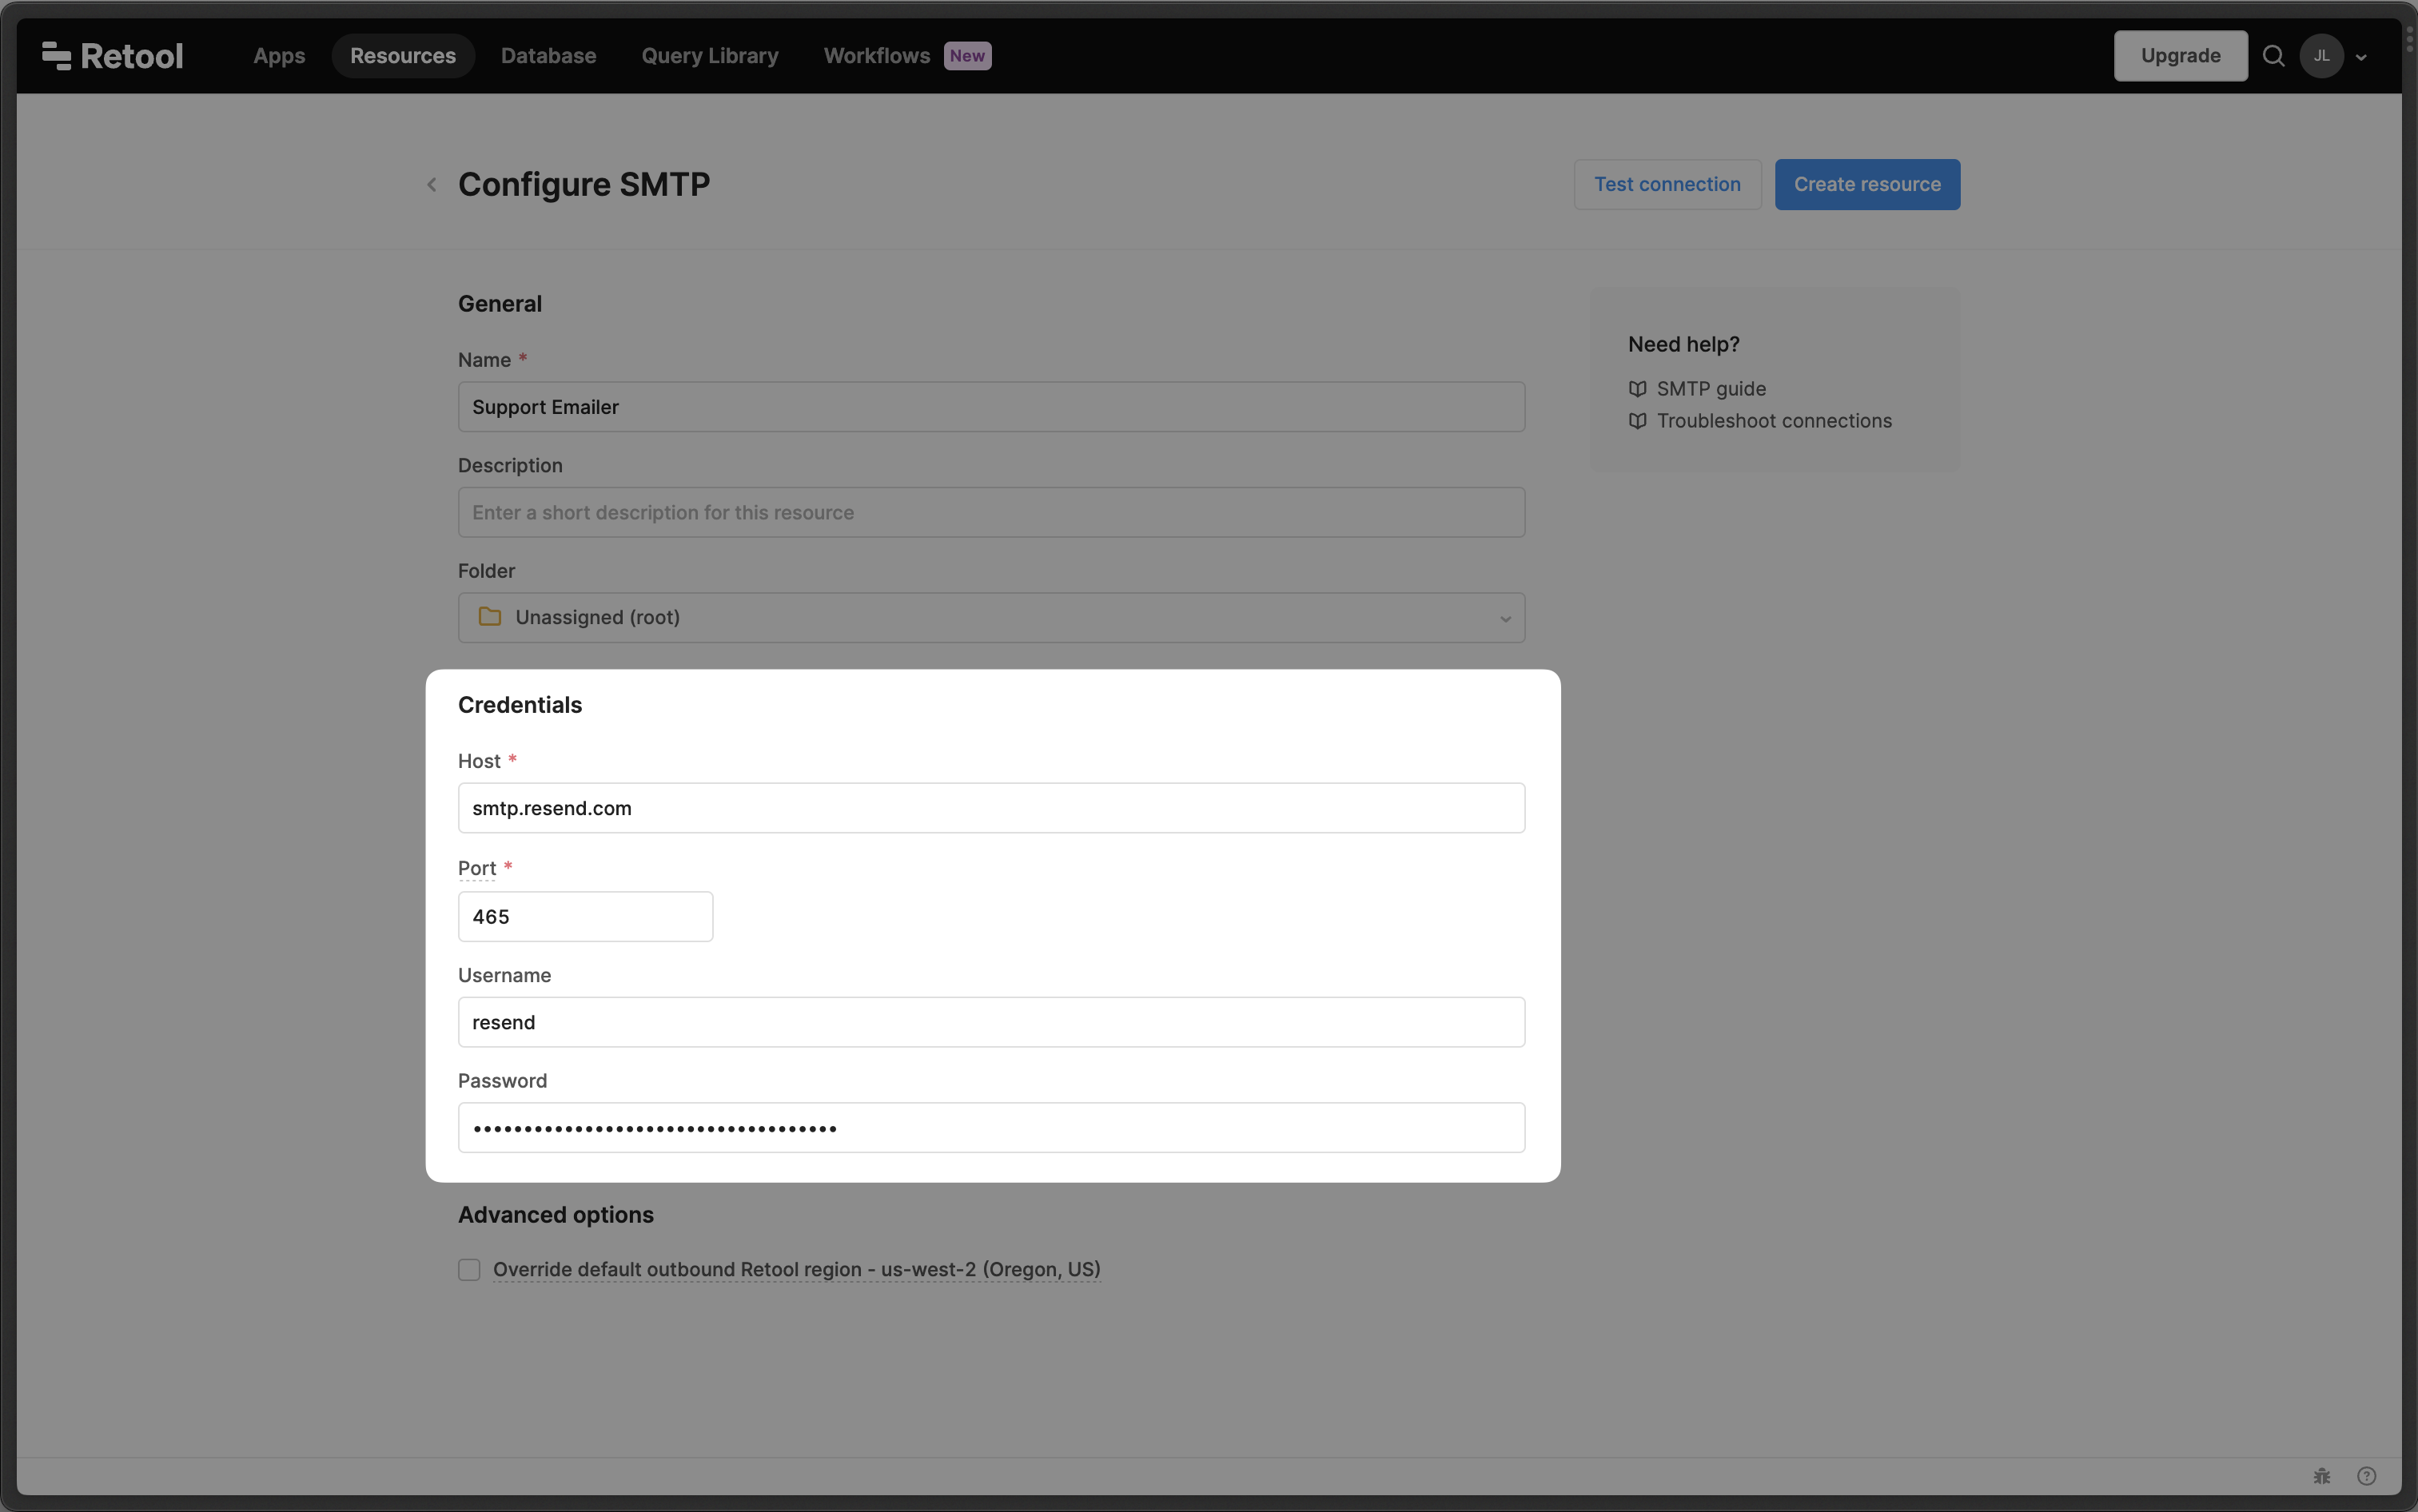Click Create resource button
Screen dimensions: 2418x1512
coord(1867,184)
